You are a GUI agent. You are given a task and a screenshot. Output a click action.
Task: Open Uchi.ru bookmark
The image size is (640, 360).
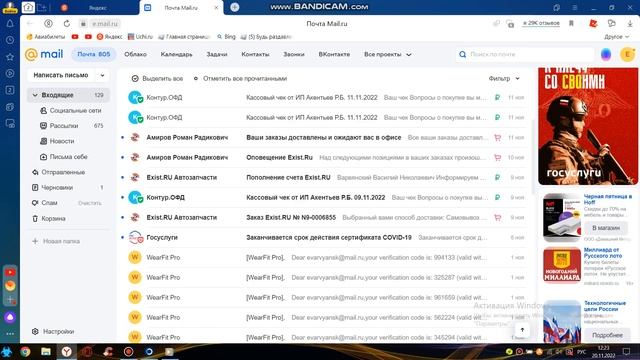[140, 37]
